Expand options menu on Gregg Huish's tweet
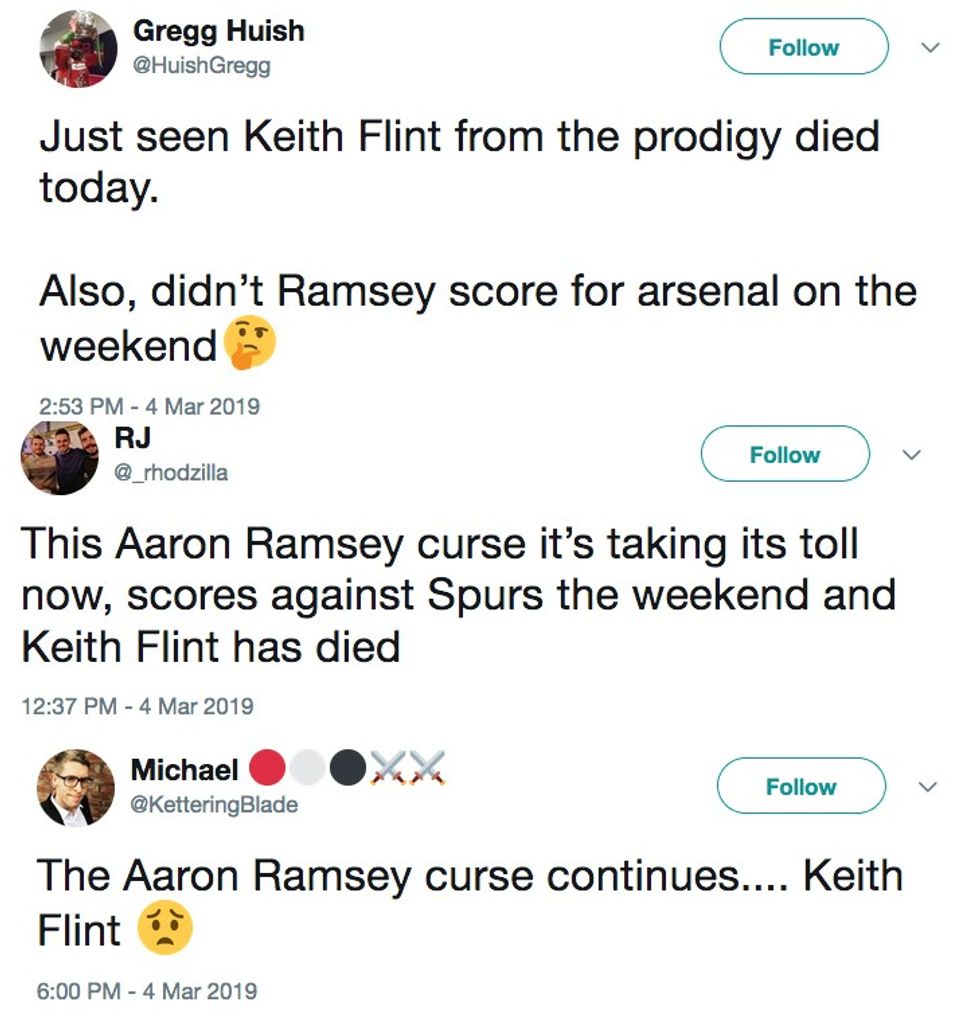 point(930,47)
